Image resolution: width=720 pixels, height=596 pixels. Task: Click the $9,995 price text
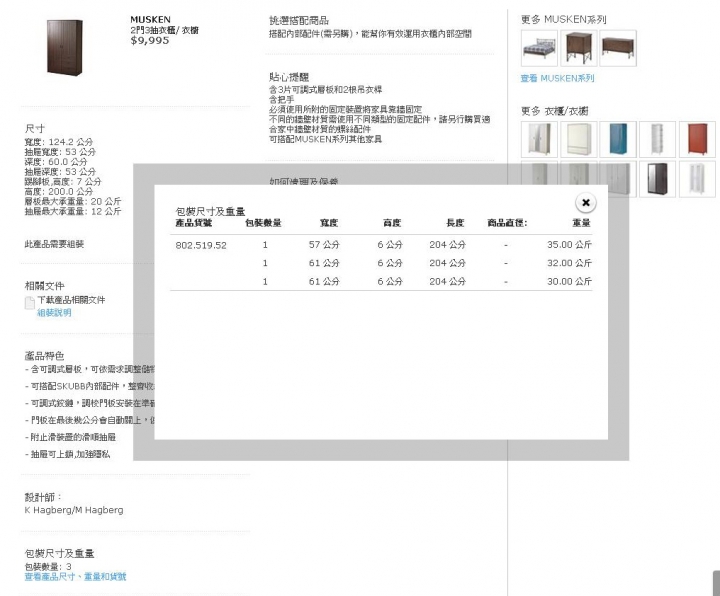150,40
